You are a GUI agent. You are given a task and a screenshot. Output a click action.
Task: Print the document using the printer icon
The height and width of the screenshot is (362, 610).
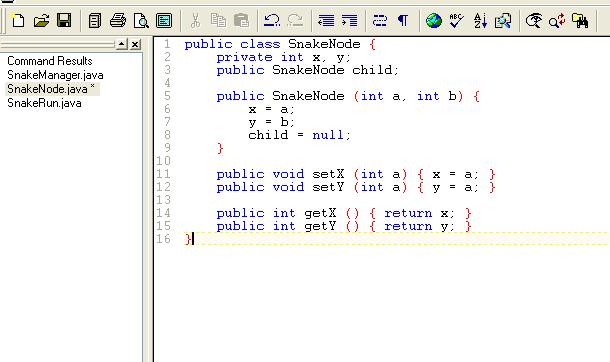pyautogui.click(x=117, y=20)
